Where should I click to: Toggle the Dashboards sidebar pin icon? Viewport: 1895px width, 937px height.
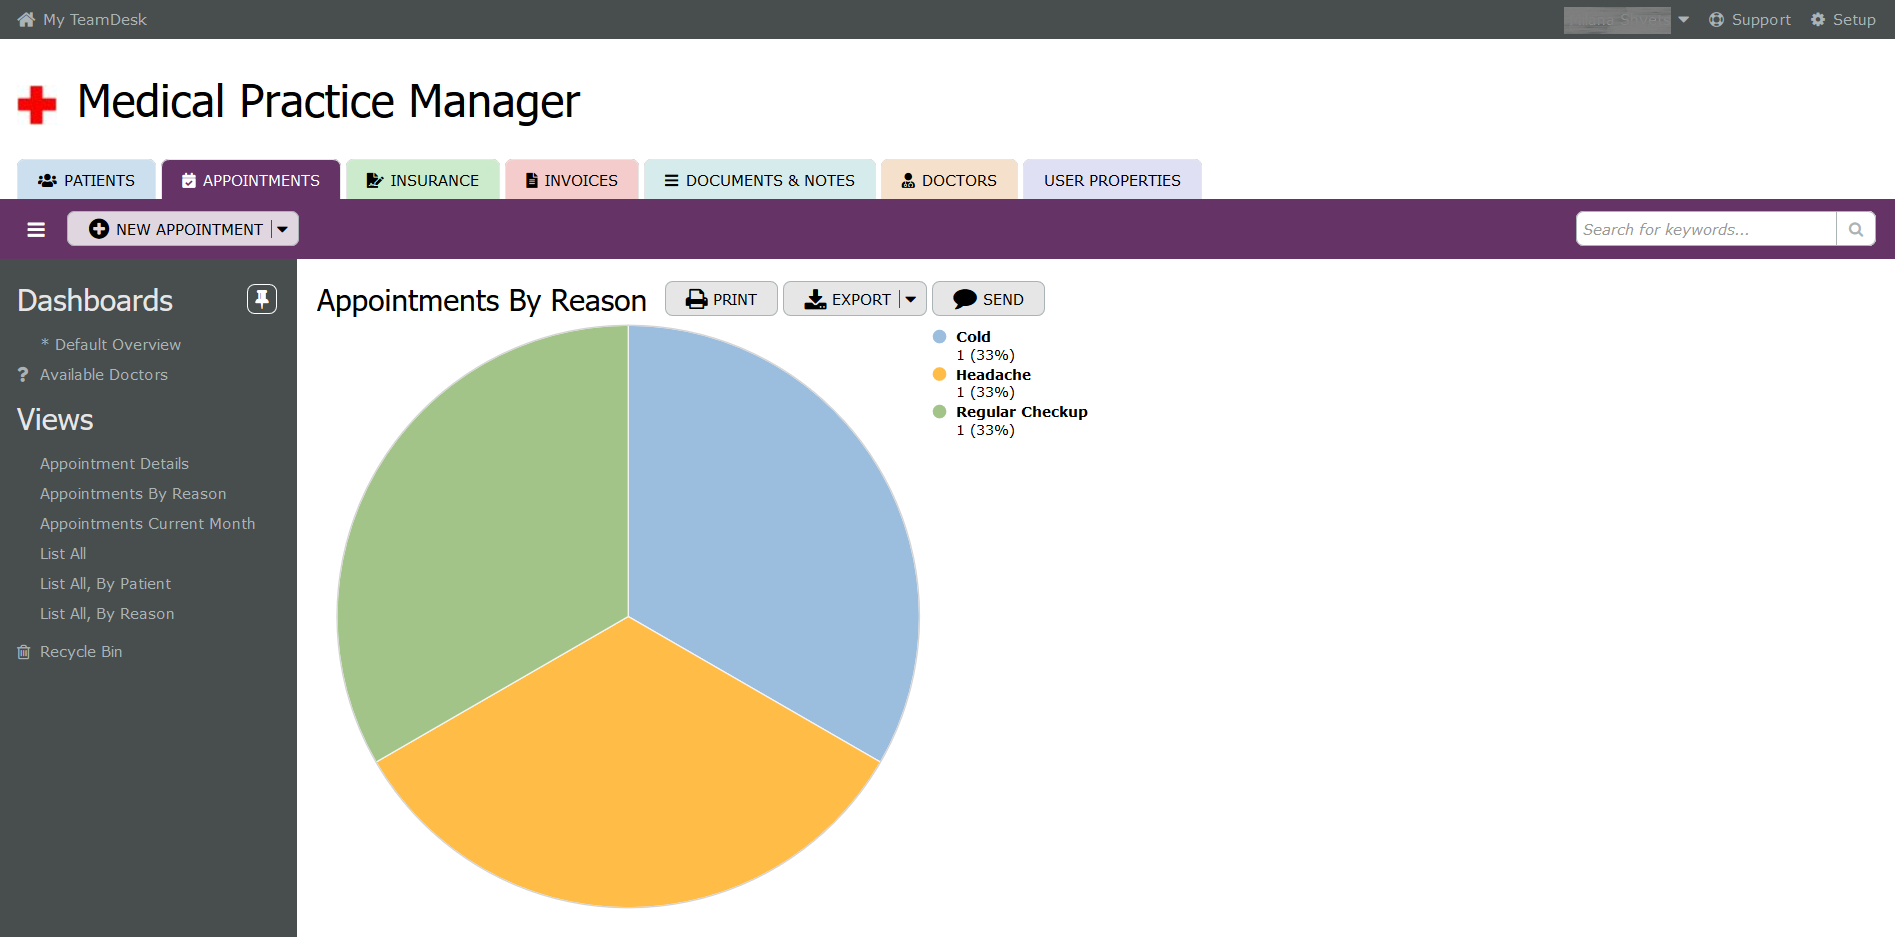coord(262,299)
